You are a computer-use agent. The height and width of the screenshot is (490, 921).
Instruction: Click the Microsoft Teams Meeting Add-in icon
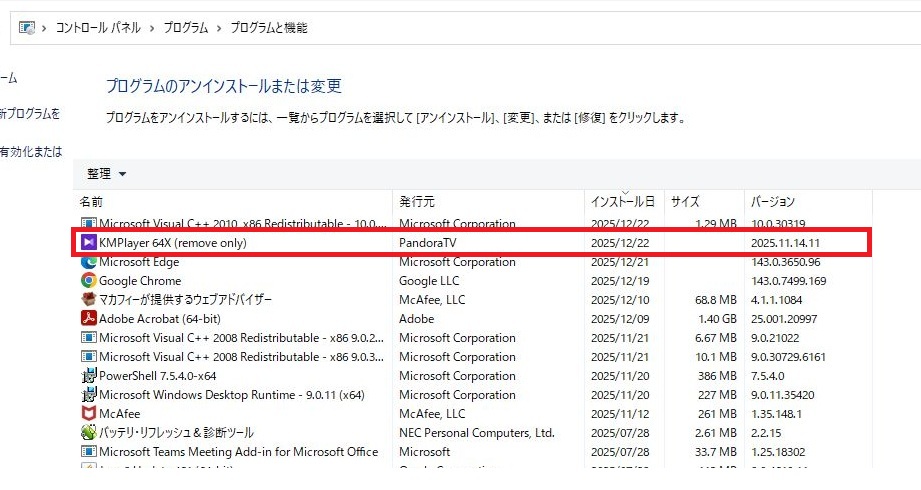(x=88, y=452)
